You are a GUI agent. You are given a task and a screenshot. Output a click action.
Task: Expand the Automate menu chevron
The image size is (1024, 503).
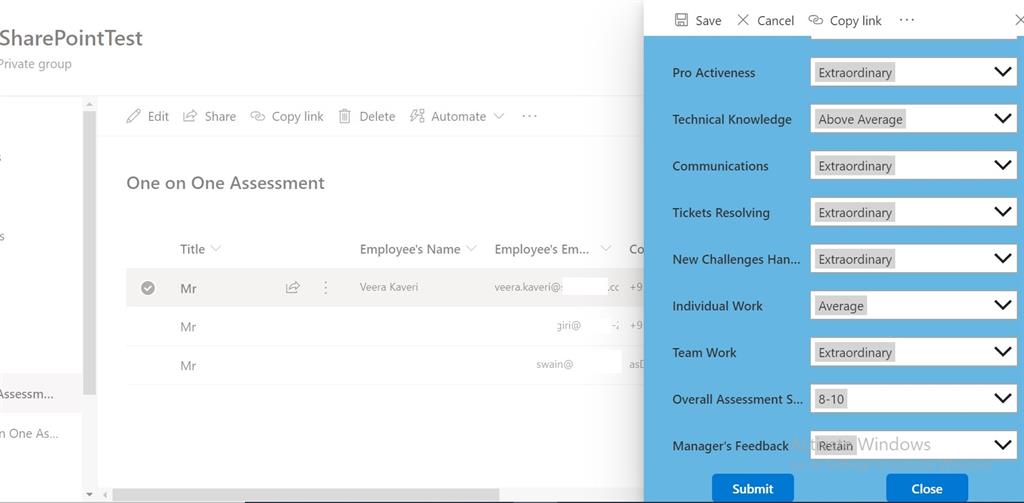pos(499,117)
